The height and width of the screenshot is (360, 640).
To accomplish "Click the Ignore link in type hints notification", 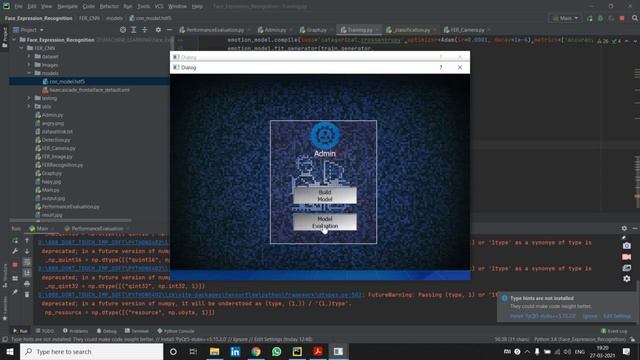I will [x=589, y=316].
